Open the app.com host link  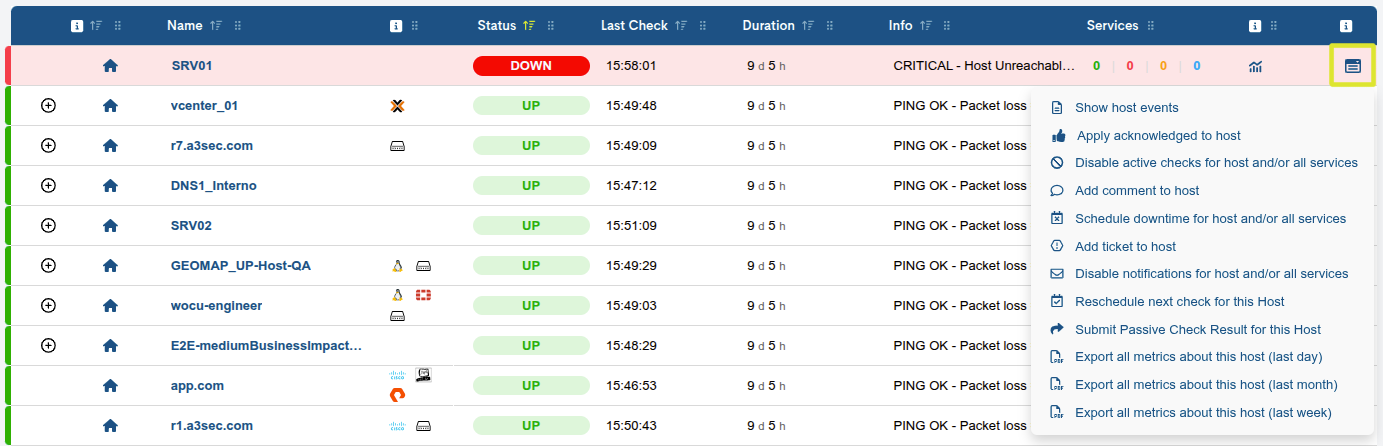pos(197,386)
